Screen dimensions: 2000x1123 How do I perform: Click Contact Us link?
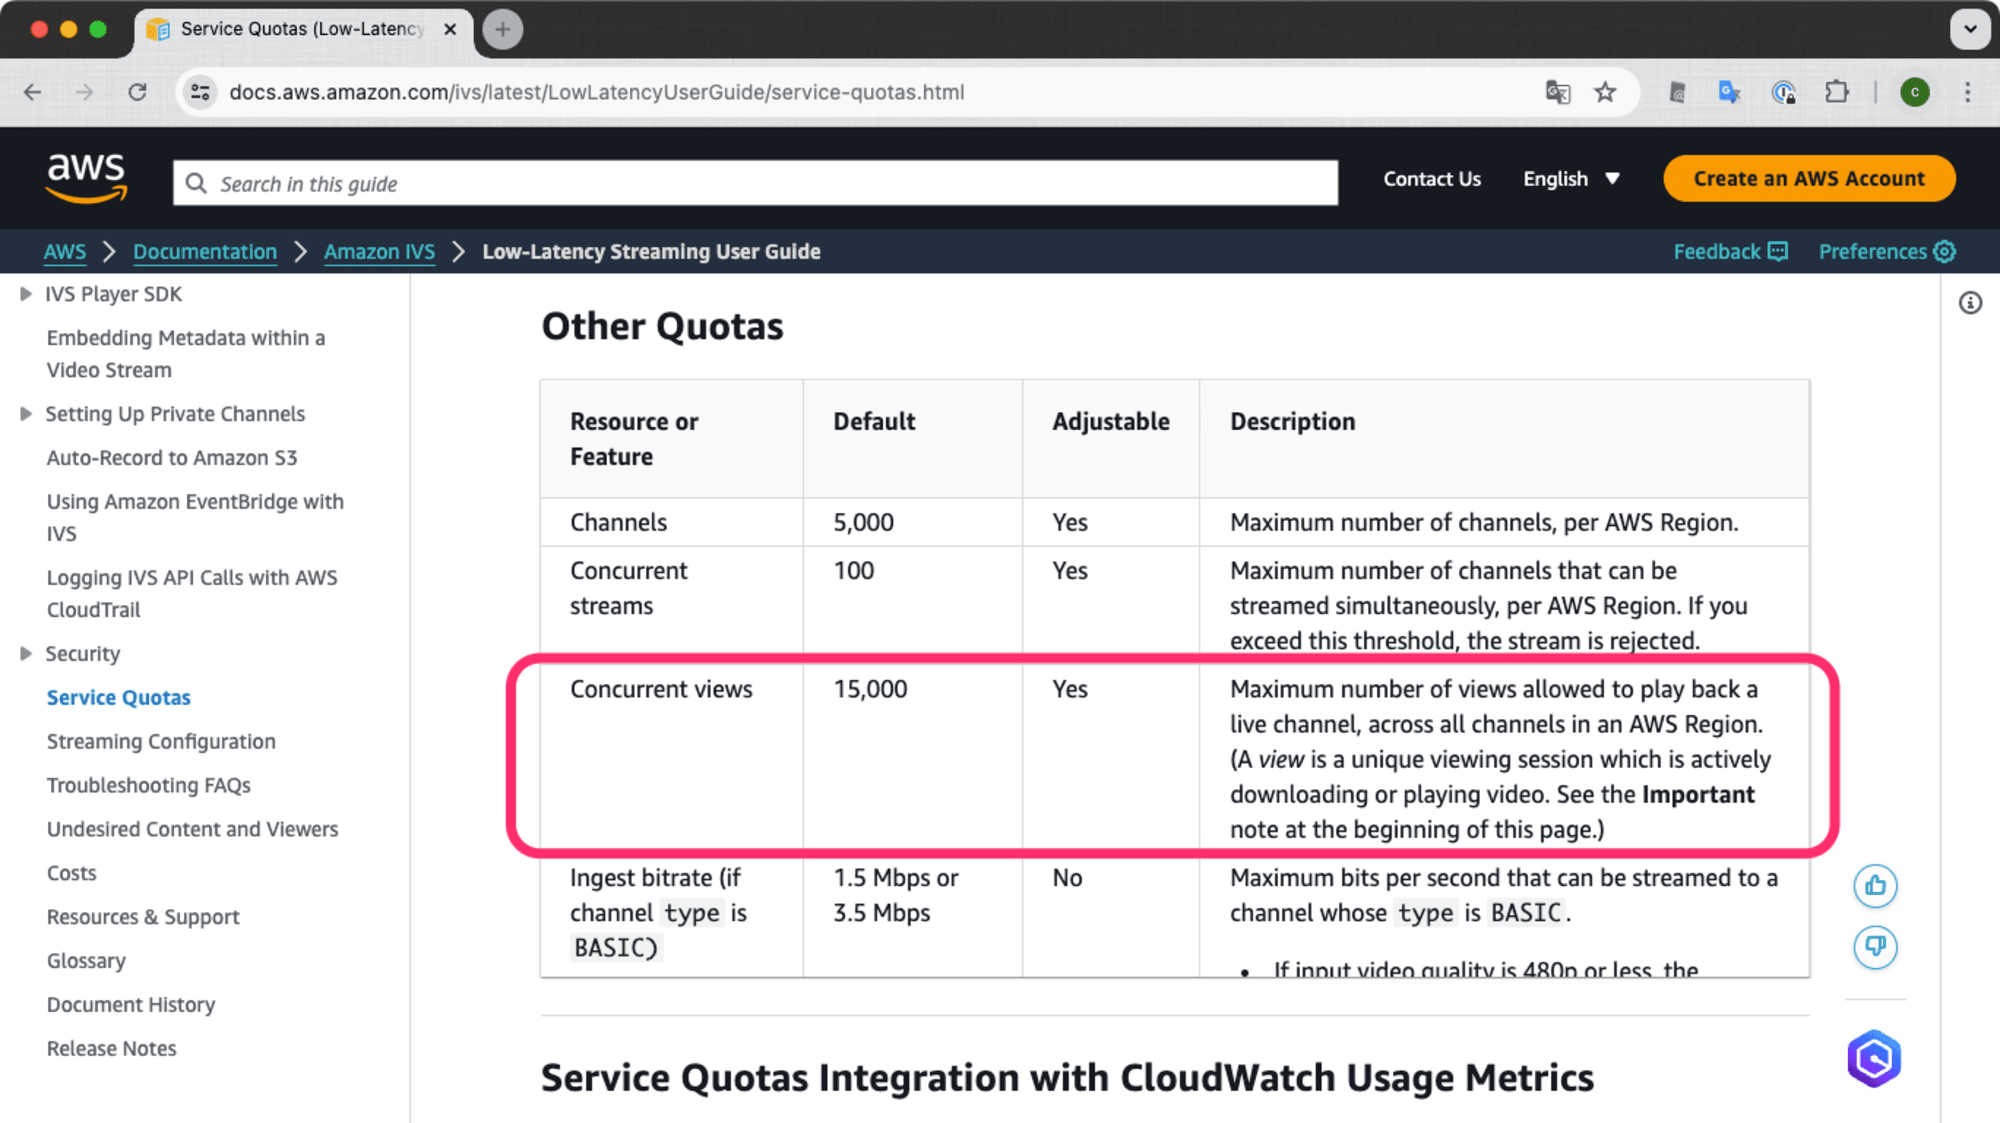pos(1432,179)
